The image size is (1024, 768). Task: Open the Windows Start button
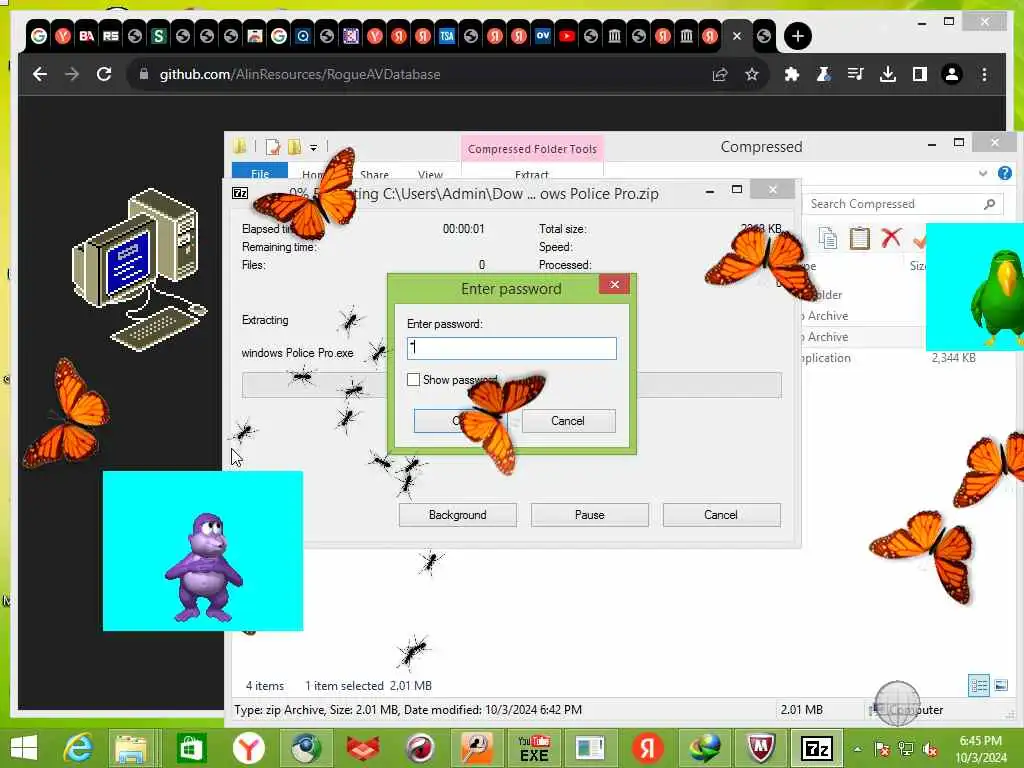pyautogui.click(x=24, y=748)
